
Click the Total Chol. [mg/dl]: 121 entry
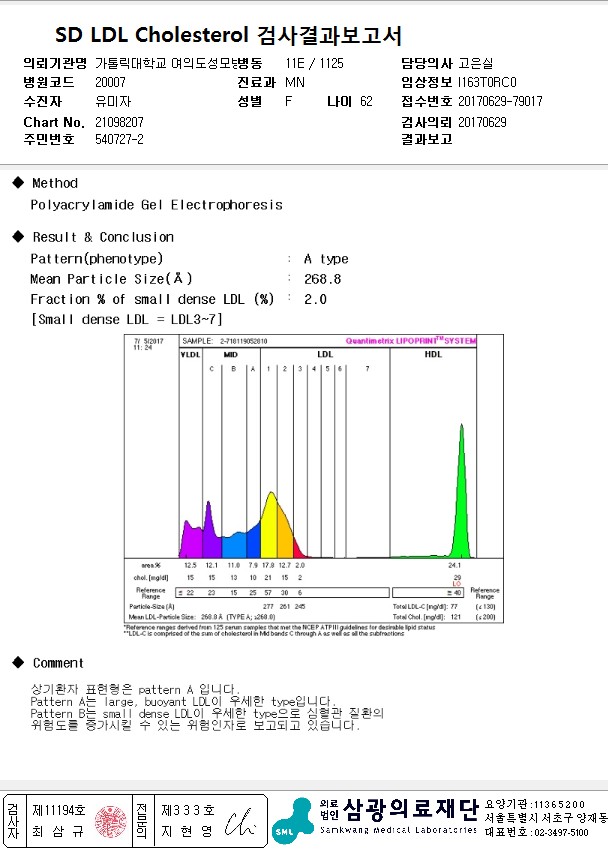[426, 617]
